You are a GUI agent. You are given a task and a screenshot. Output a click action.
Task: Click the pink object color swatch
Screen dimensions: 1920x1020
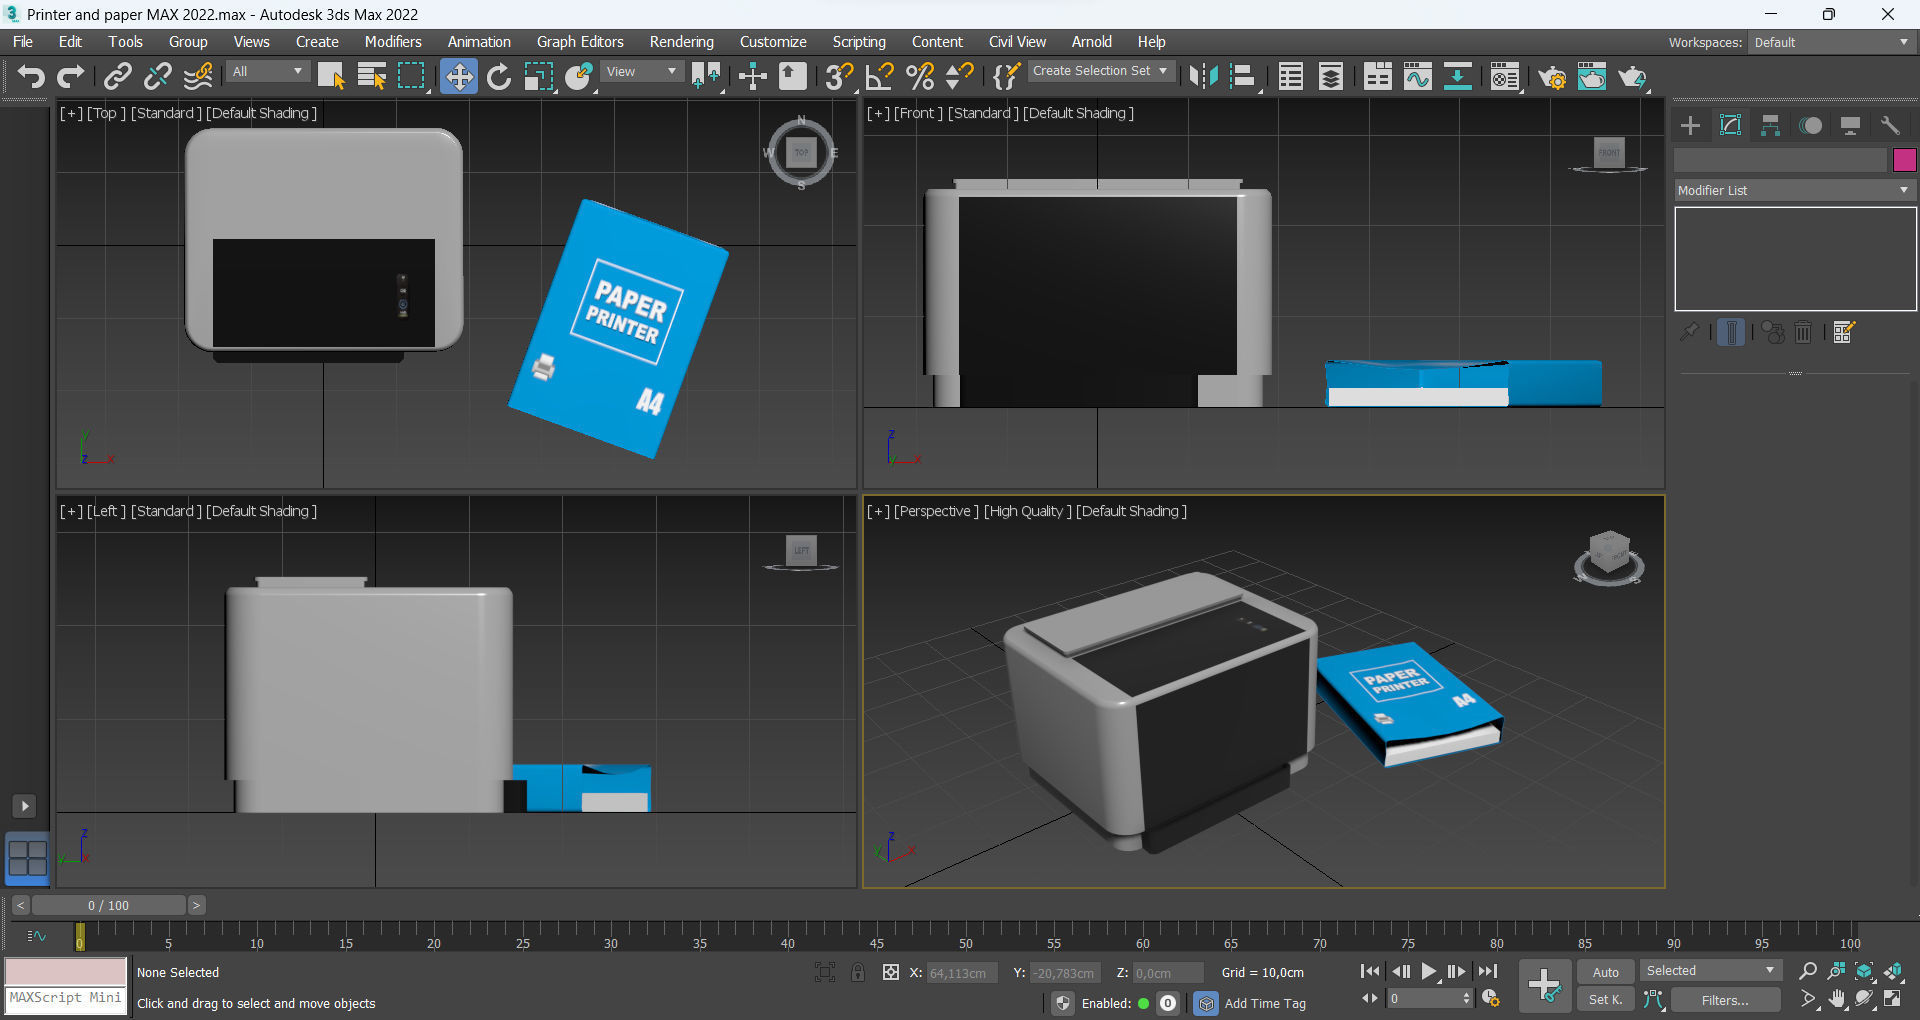point(1904,160)
